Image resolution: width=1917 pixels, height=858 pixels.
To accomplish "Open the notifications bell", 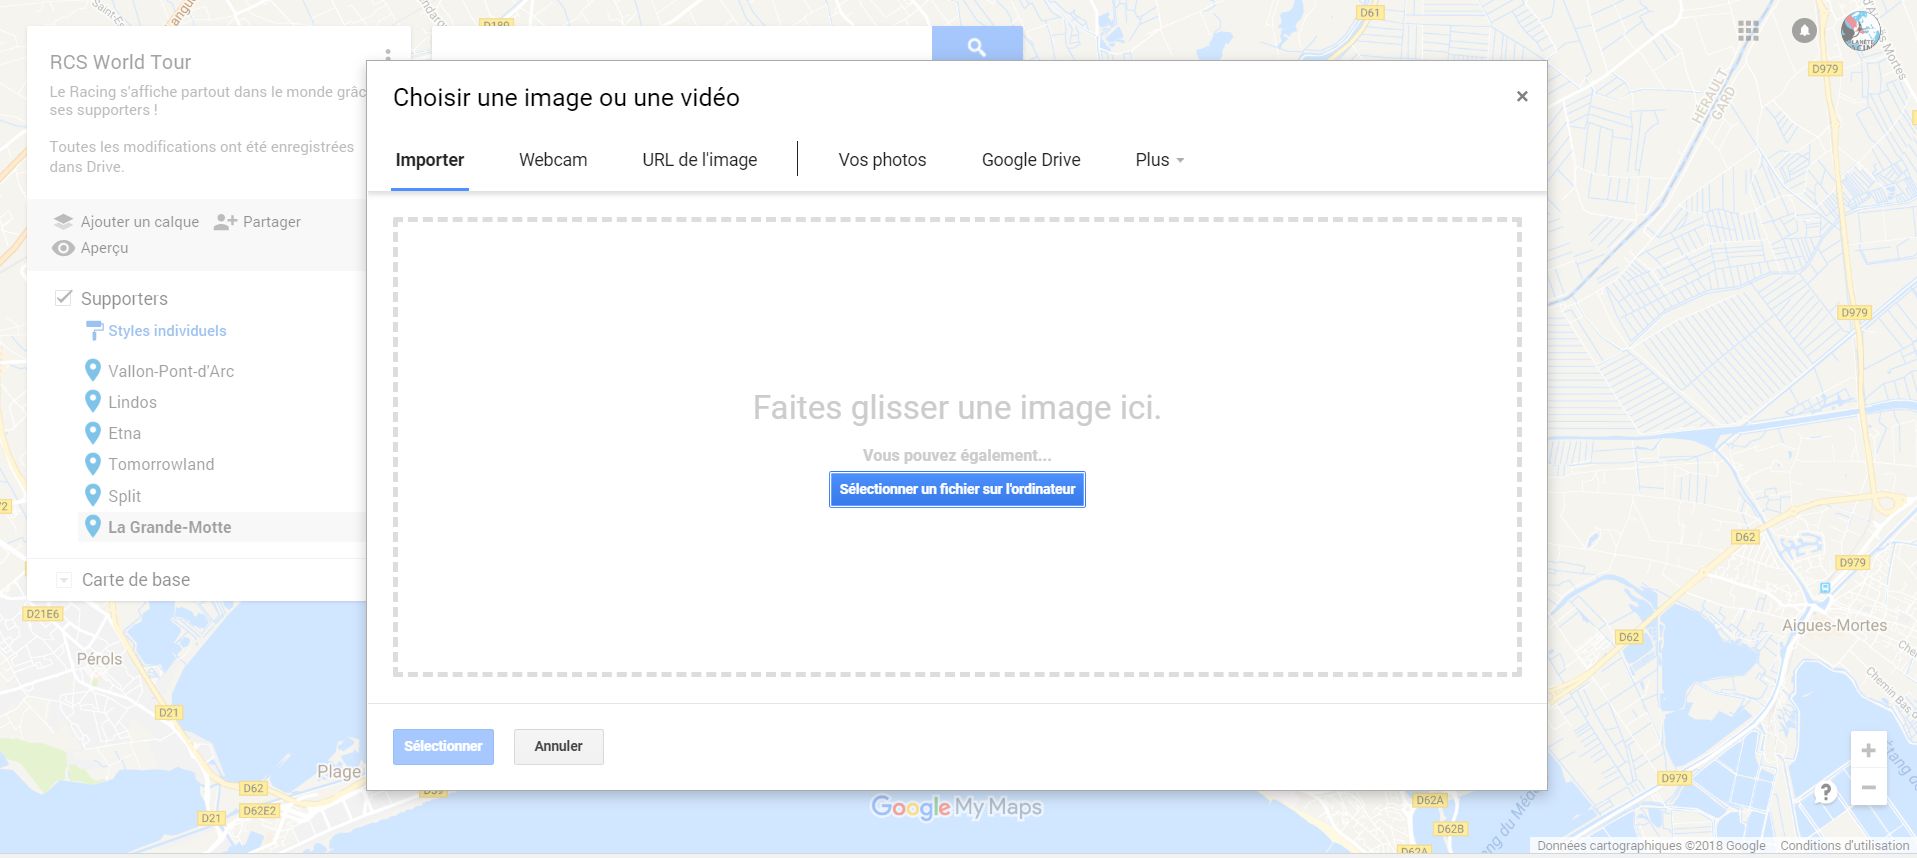I will [1803, 31].
